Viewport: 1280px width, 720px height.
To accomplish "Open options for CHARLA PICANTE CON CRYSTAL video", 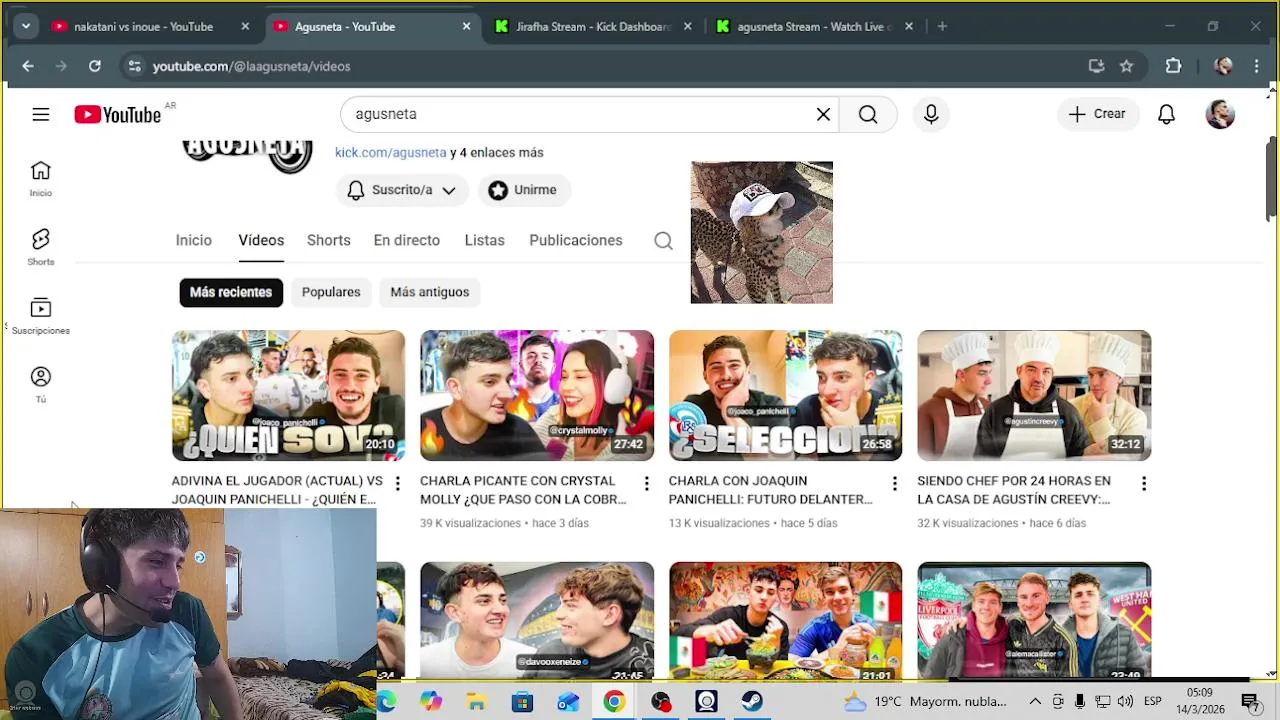I will pyautogui.click(x=646, y=484).
